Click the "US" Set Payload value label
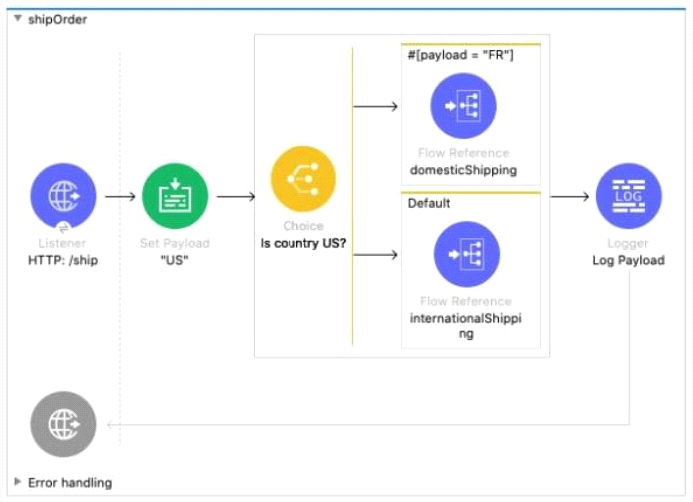693x502 pixels. (x=175, y=260)
